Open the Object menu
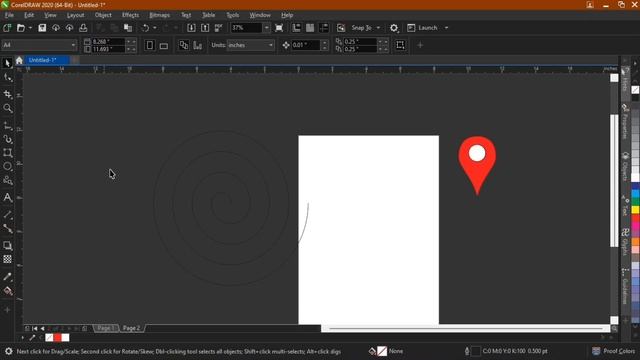 103,15
